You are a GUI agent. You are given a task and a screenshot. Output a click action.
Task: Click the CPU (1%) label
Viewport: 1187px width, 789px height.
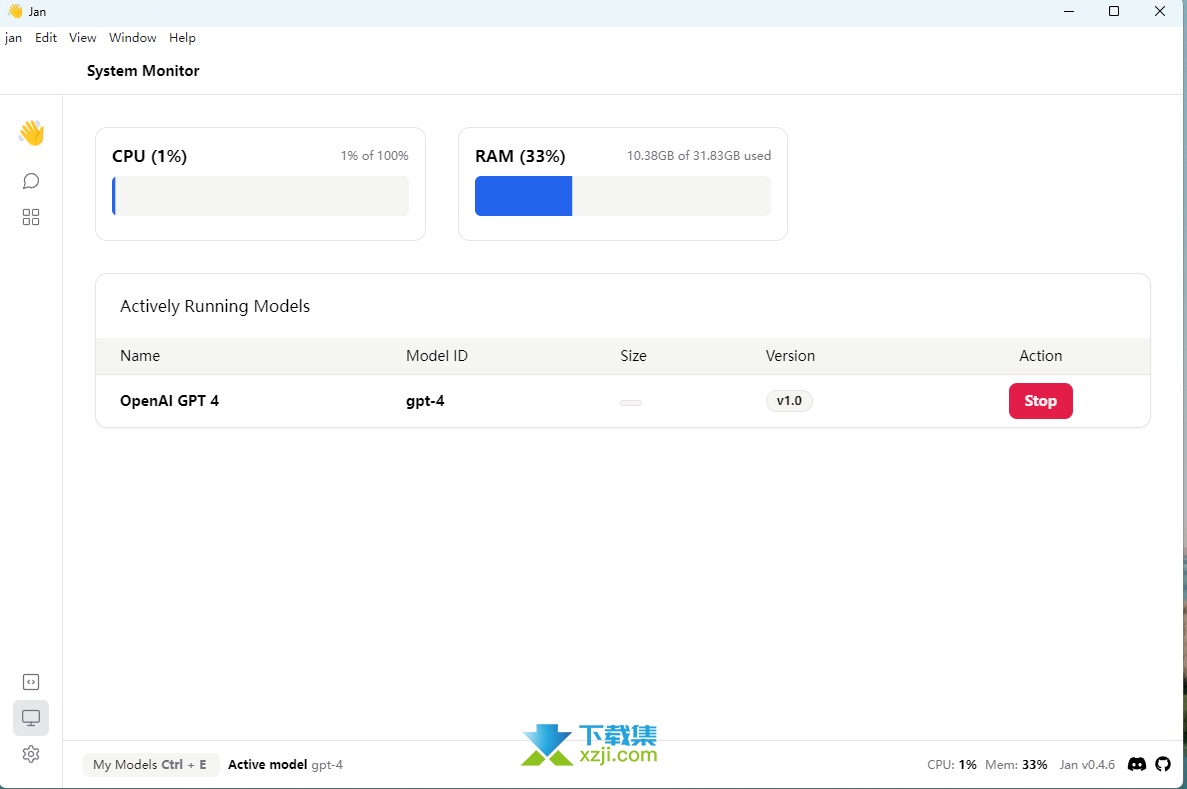coord(149,156)
